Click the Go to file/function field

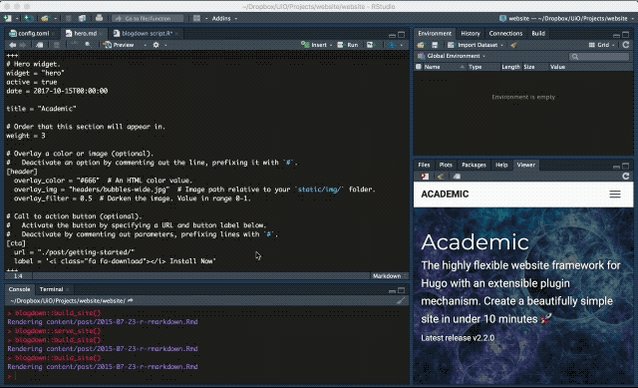coord(147,18)
